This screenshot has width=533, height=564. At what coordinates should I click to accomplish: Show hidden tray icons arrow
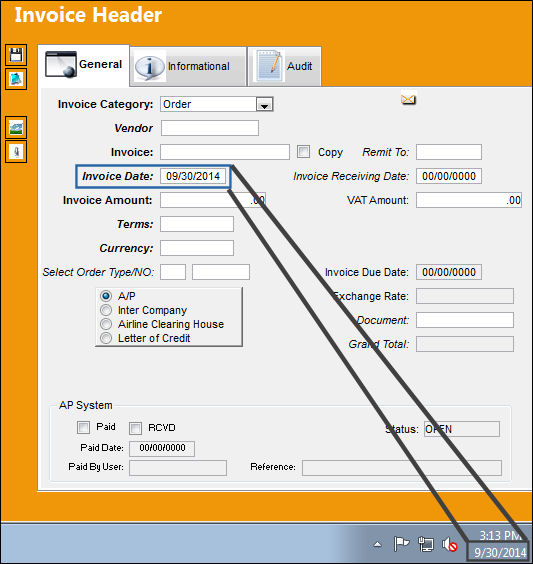coord(377,545)
